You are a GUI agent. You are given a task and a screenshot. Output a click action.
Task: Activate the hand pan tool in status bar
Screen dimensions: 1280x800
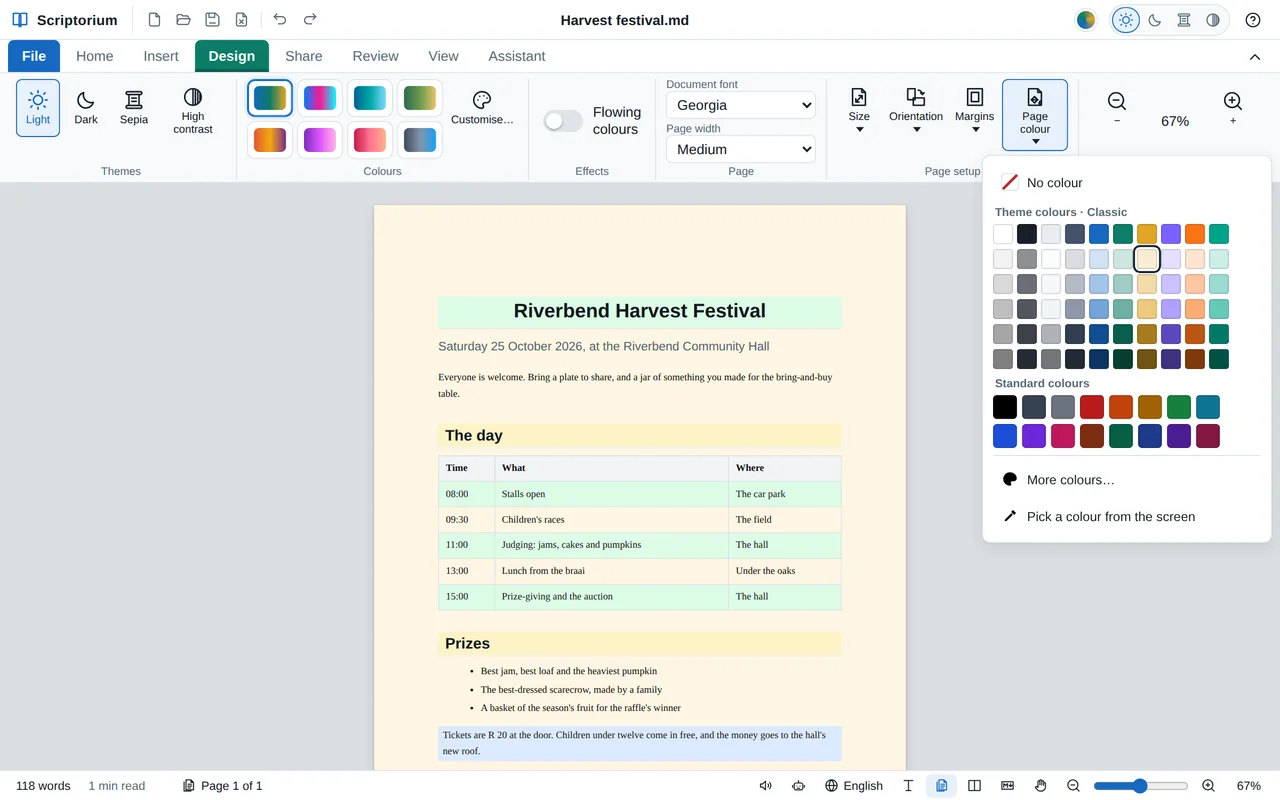pyautogui.click(x=1041, y=786)
